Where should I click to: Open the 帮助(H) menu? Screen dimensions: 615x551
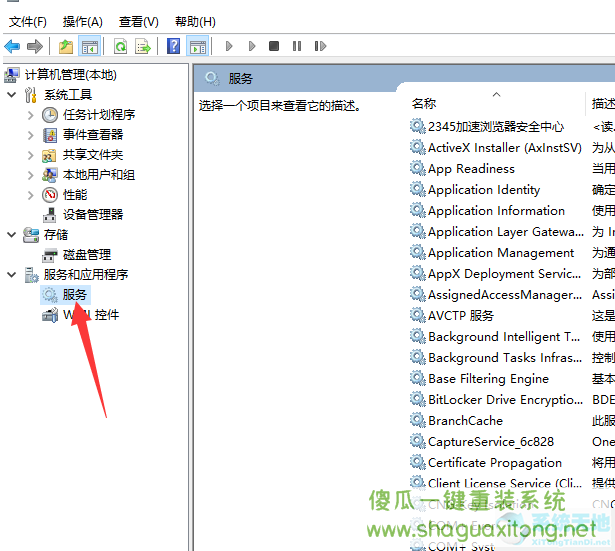point(195,22)
